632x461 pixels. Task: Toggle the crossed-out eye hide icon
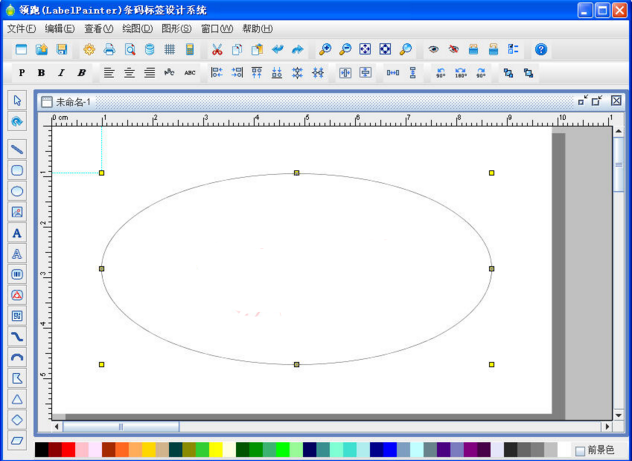(453, 50)
